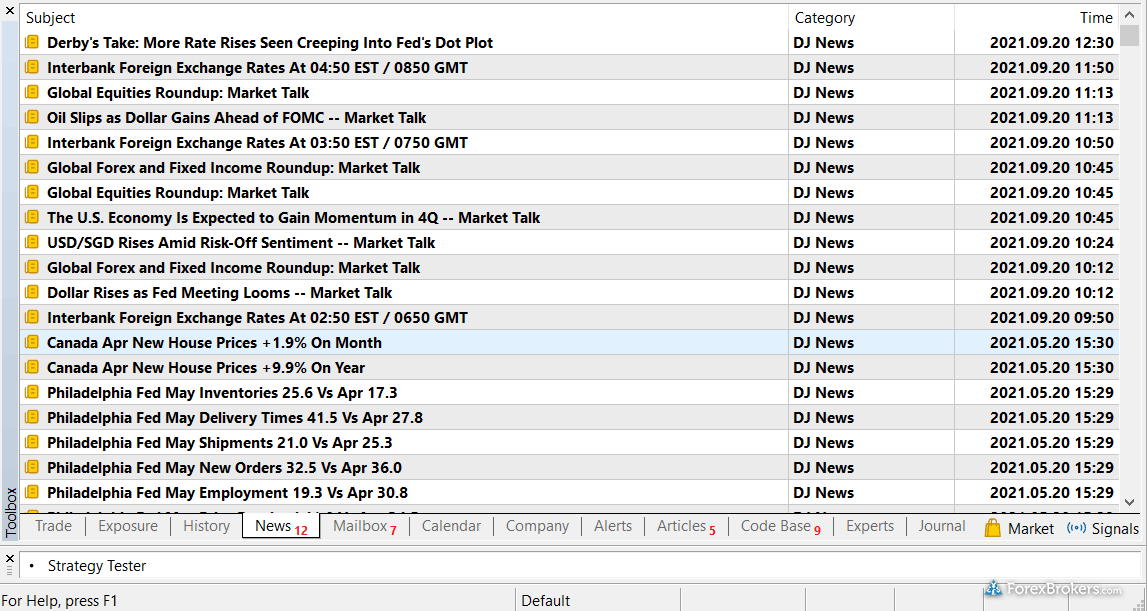Viewport: 1147px width, 611px height.
Task: Click the news icon beside Derby's Take headline
Action: pos(32,43)
